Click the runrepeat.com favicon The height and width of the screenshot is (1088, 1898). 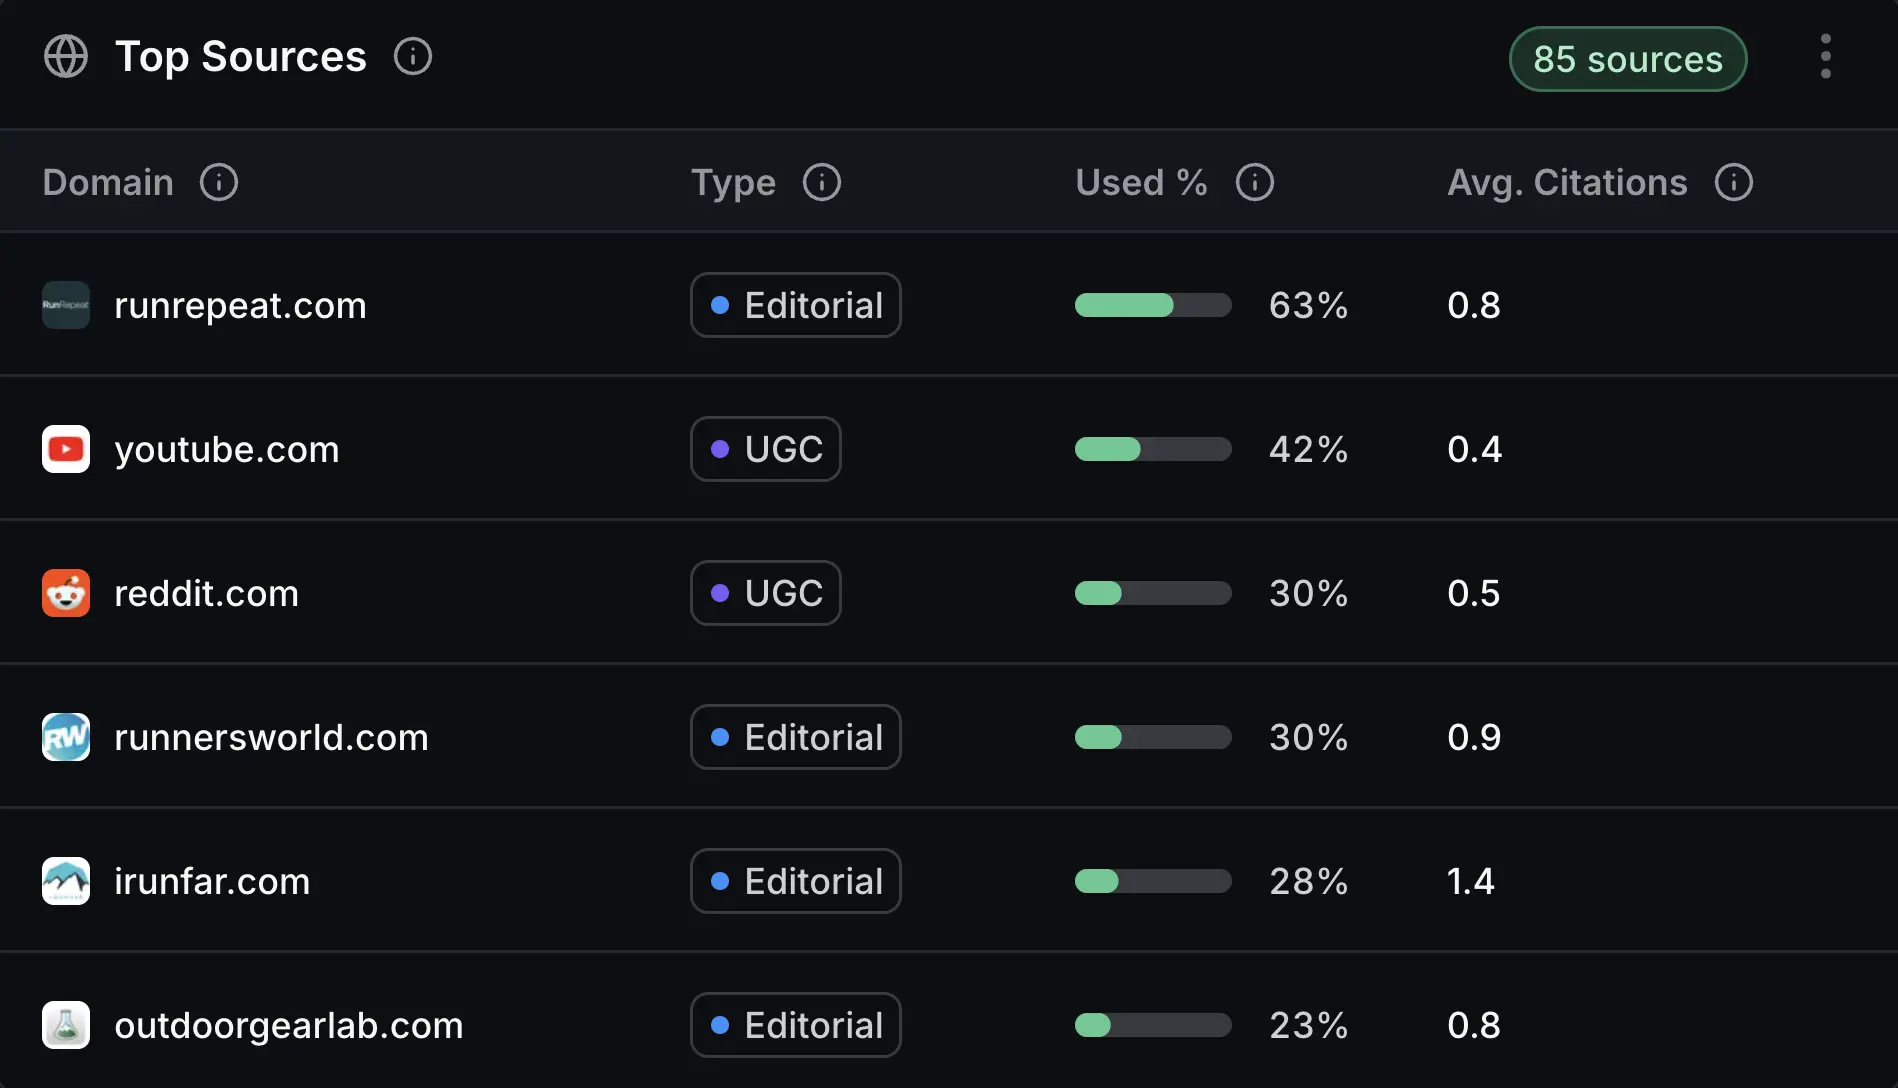65,305
